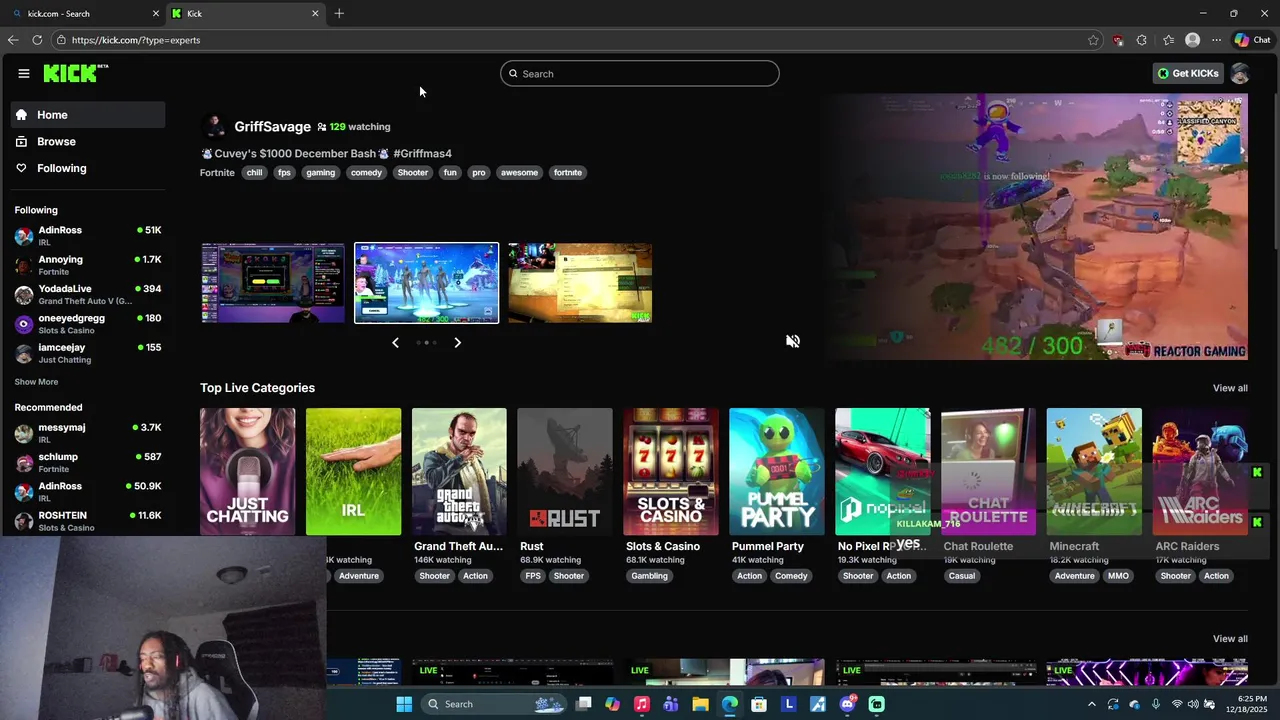This screenshot has height=720, width=1280.
Task: Open schlump recommended channel
Action: [88, 462]
